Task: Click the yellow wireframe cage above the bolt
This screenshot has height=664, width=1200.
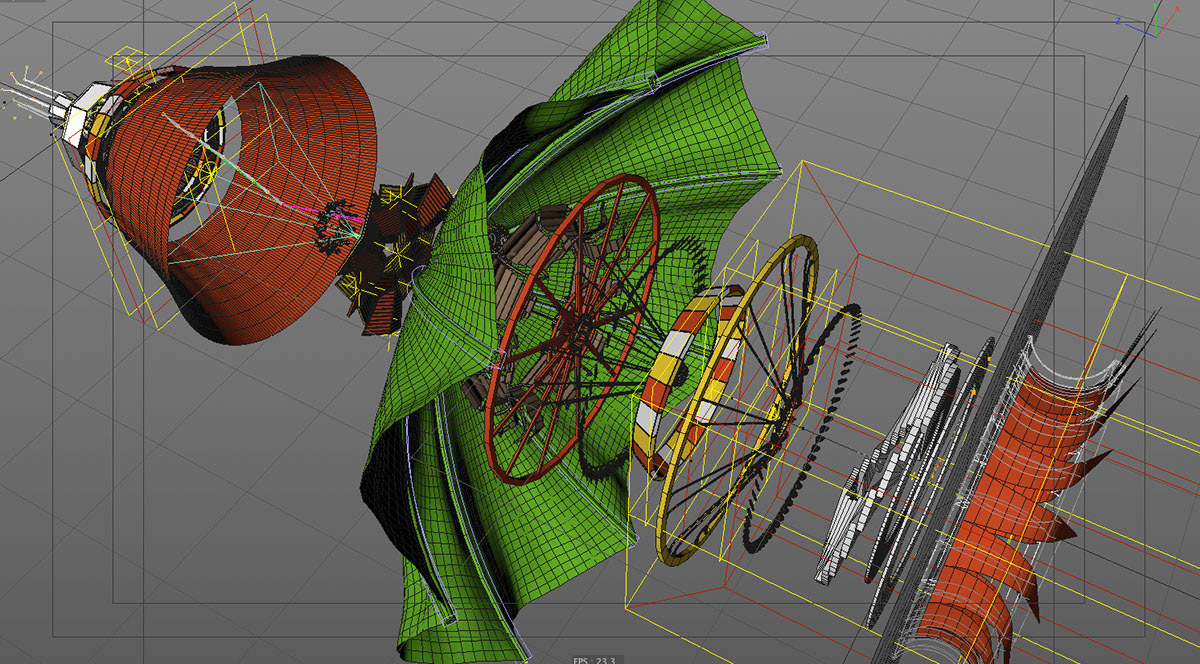Action: tap(127, 63)
